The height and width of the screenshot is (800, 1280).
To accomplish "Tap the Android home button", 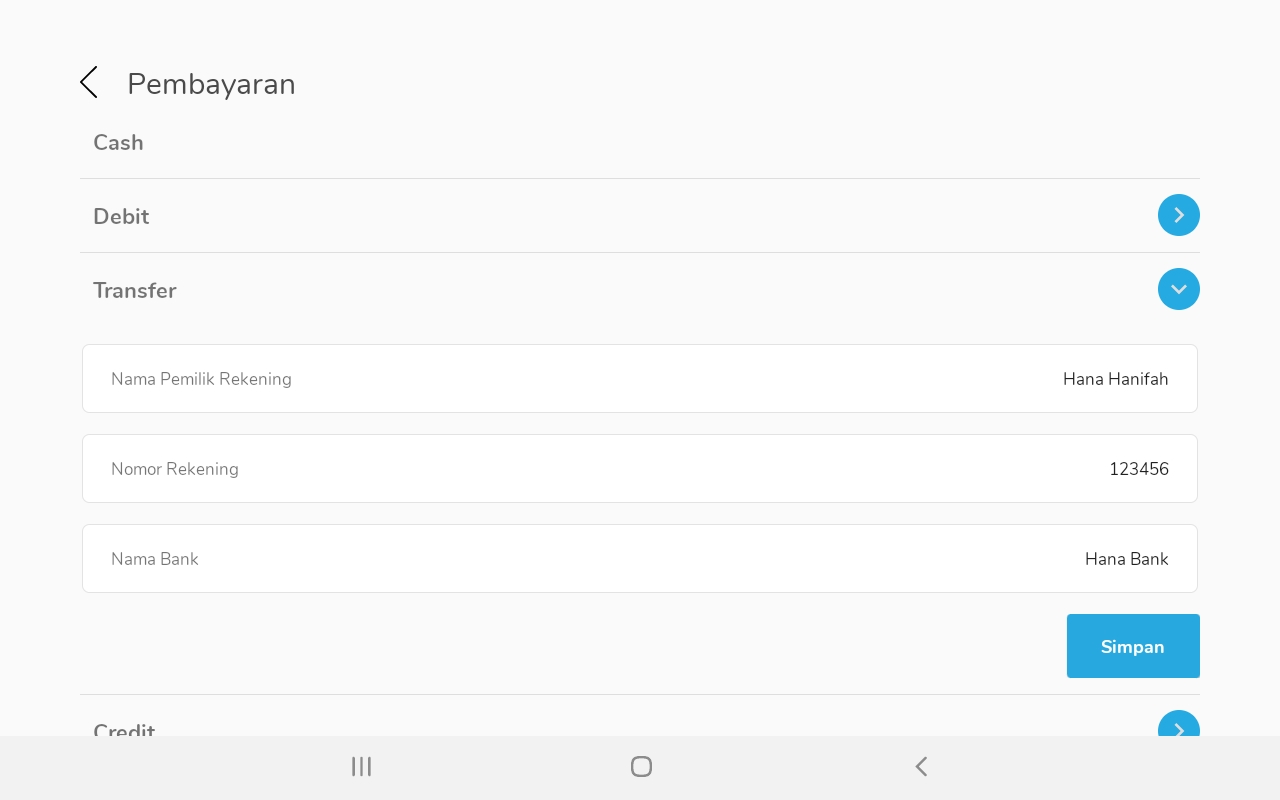I will 641,767.
